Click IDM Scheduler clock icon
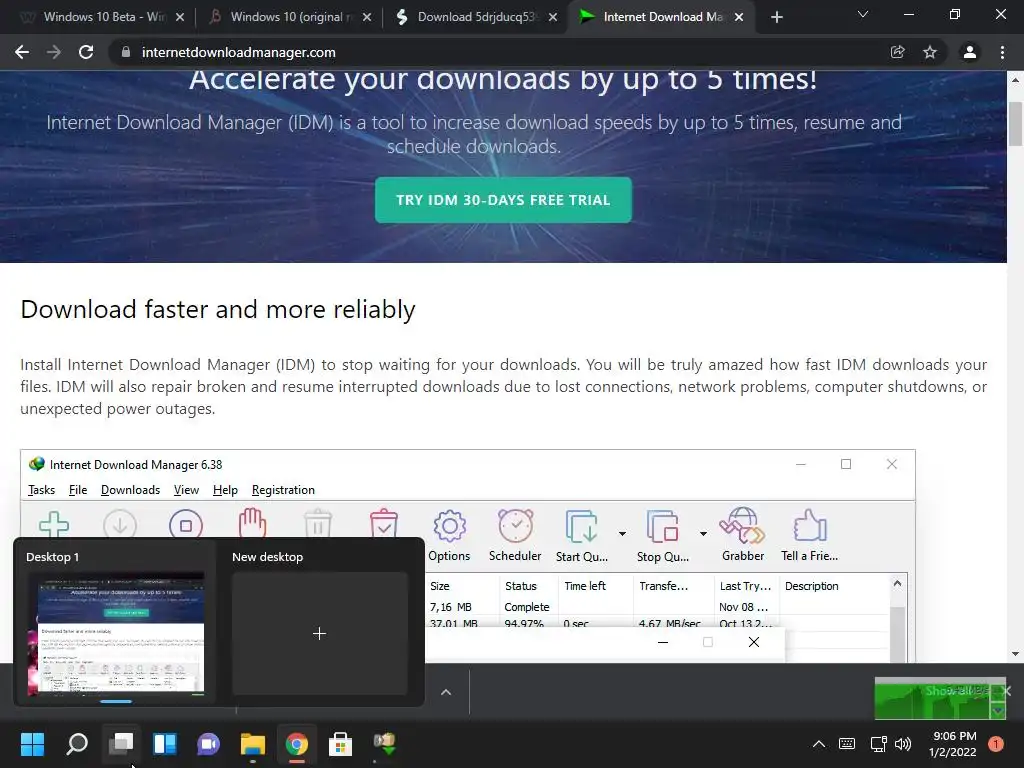This screenshot has height=768, width=1024. coord(515,536)
